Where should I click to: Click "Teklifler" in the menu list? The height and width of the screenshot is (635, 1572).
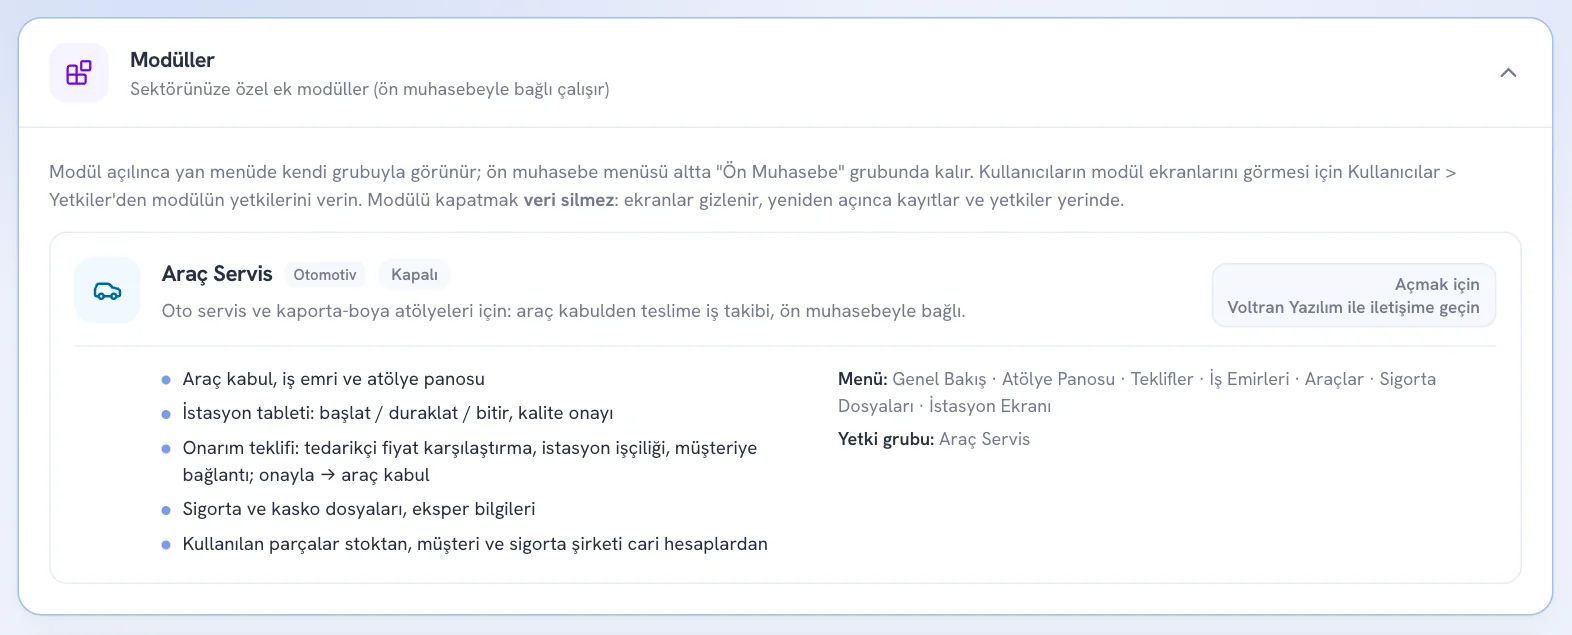1162,379
